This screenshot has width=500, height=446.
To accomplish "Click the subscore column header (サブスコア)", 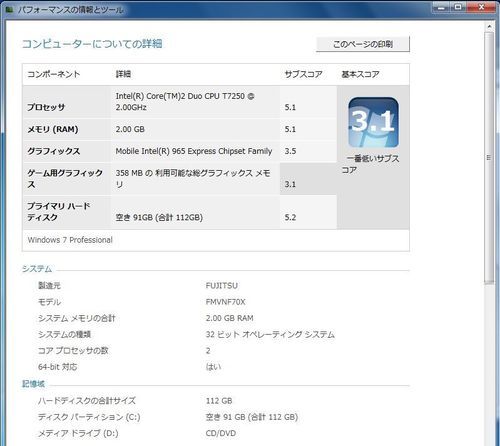I will coord(303,74).
